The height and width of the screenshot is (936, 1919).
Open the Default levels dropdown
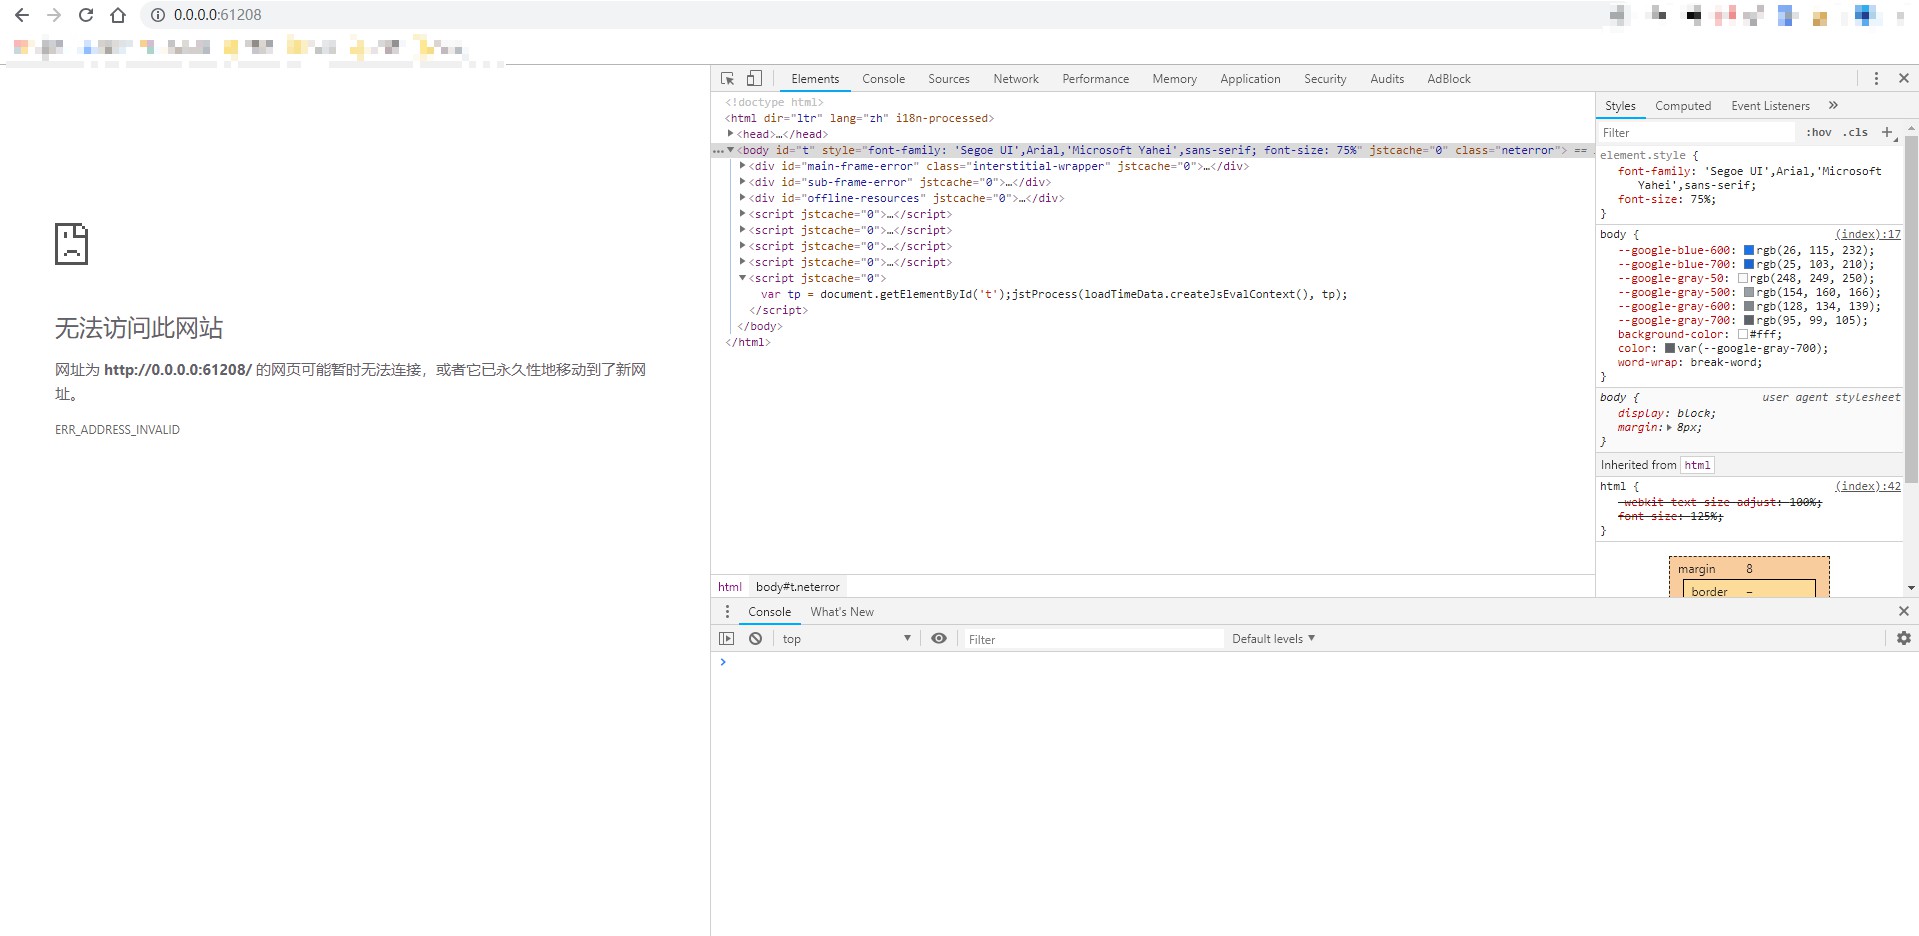coord(1272,638)
